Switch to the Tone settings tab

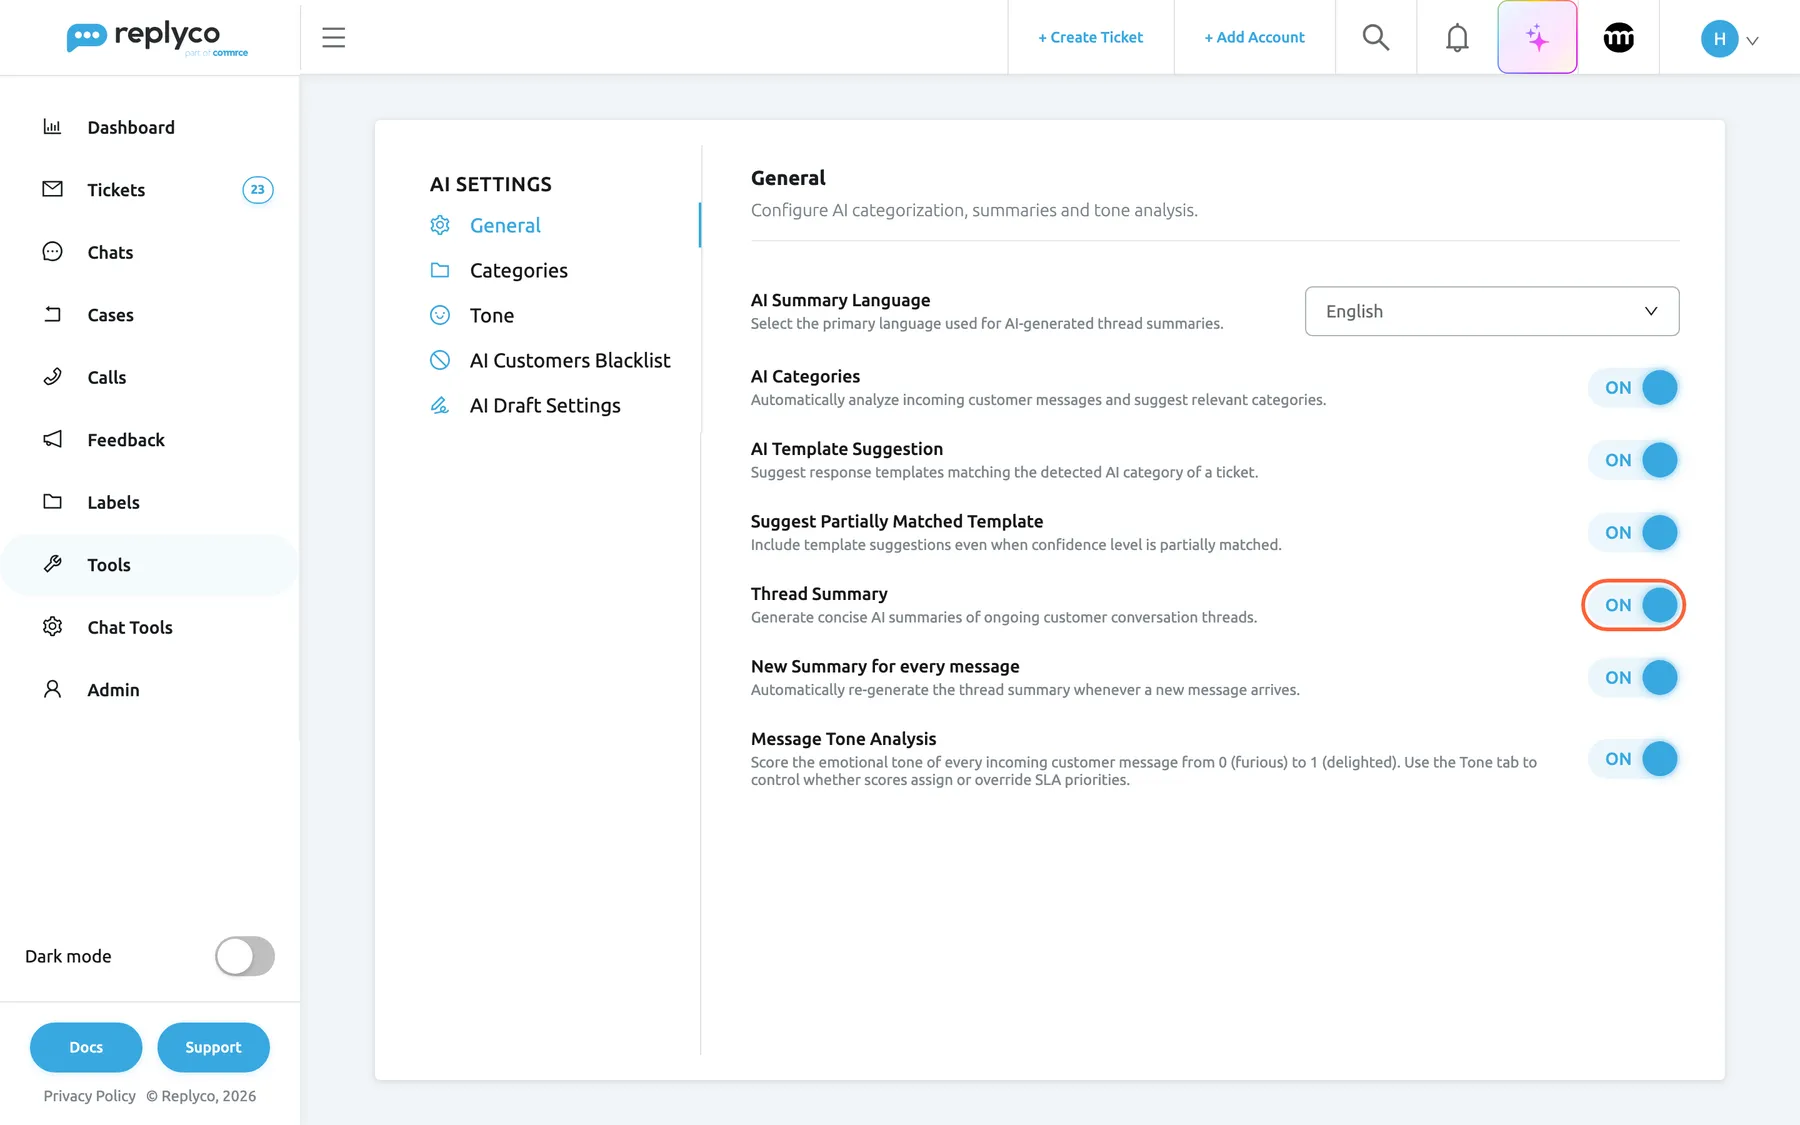pyautogui.click(x=491, y=315)
